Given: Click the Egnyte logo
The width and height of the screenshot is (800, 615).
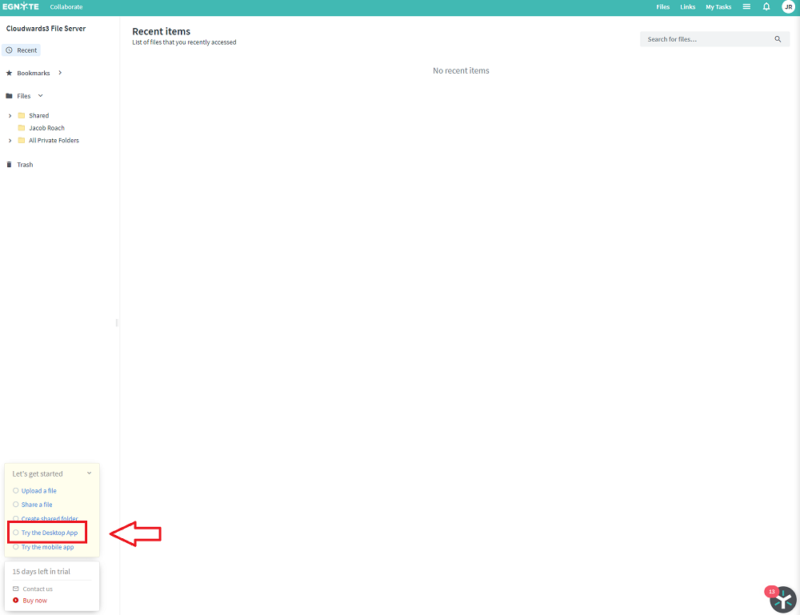Looking at the screenshot, I should [x=20, y=7].
